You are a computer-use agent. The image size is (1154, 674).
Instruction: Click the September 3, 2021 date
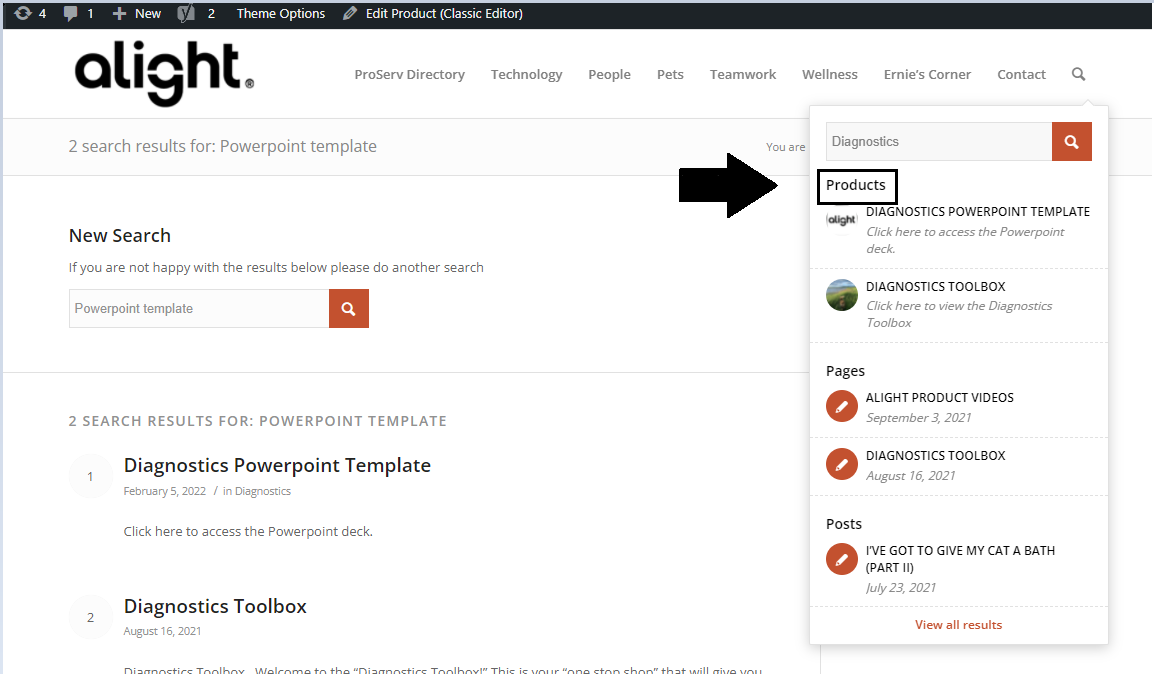tap(918, 418)
